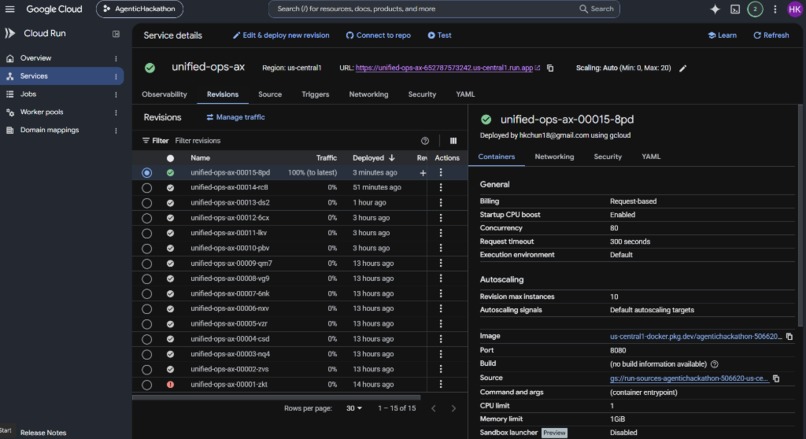This screenshot has width=806, height=439.
Task: Open the us-central1-docker.pkg.dev image link
Action: tap(696, 337)
